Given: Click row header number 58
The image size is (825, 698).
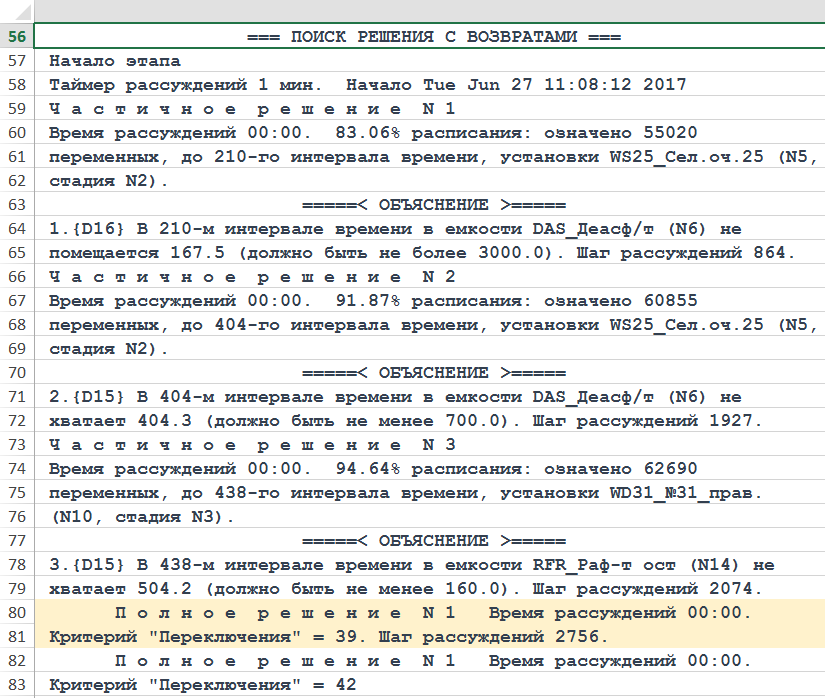Looking at the screenshot, I should (x=16, y=85).
